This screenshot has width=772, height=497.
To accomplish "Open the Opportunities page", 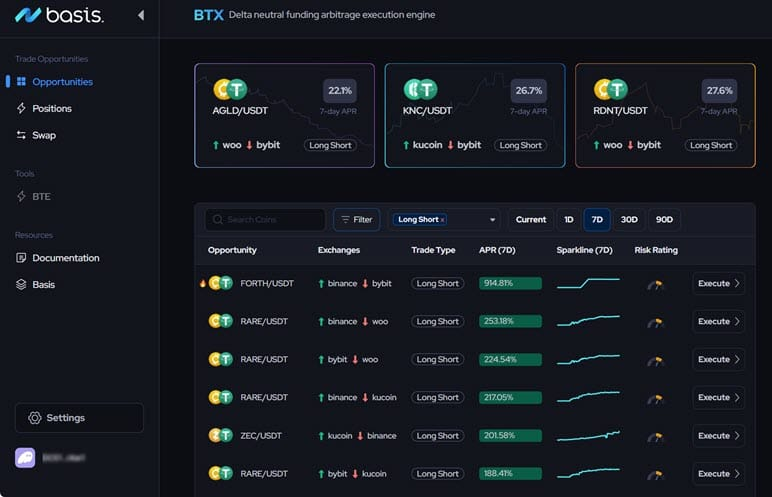I will pyautogui.click(x=62, y=82).
